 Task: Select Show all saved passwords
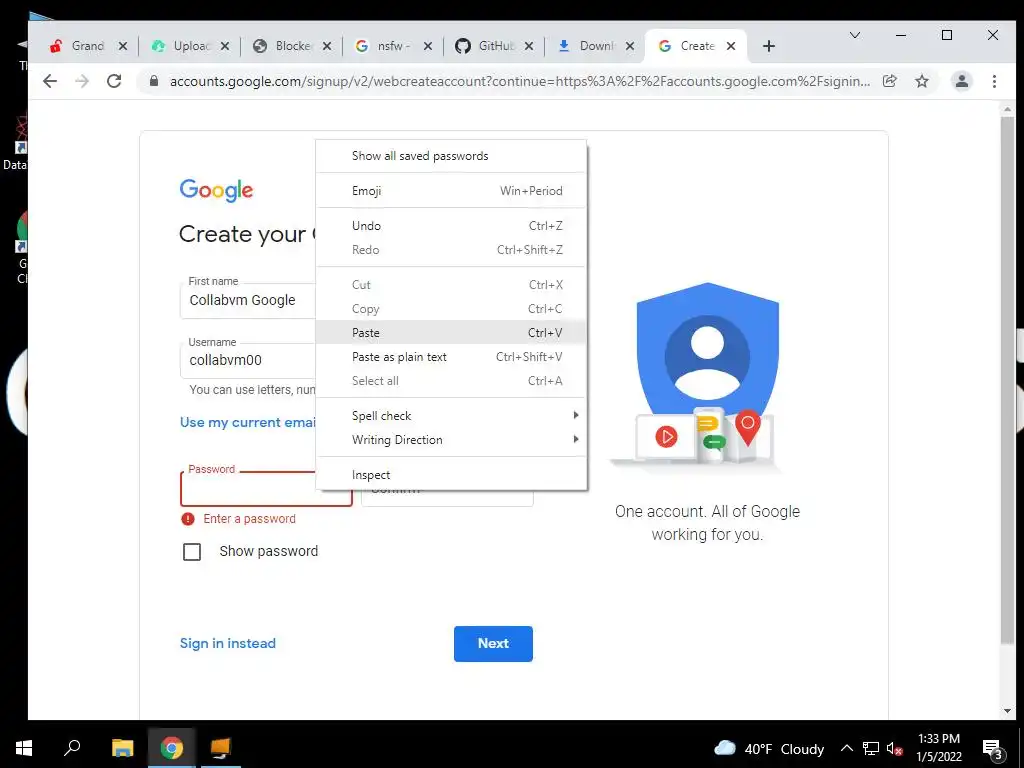[x=451, y=155]
